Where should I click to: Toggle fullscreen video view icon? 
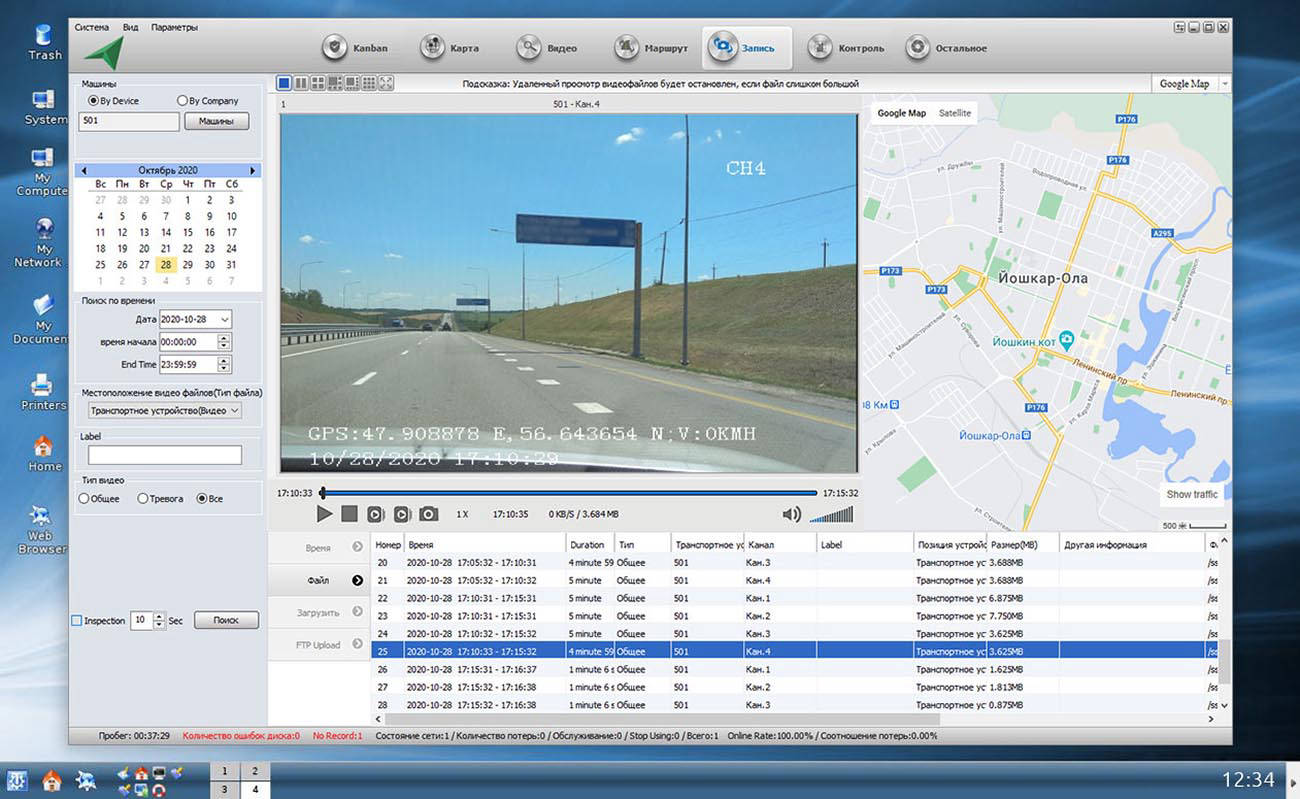(386, 84)
